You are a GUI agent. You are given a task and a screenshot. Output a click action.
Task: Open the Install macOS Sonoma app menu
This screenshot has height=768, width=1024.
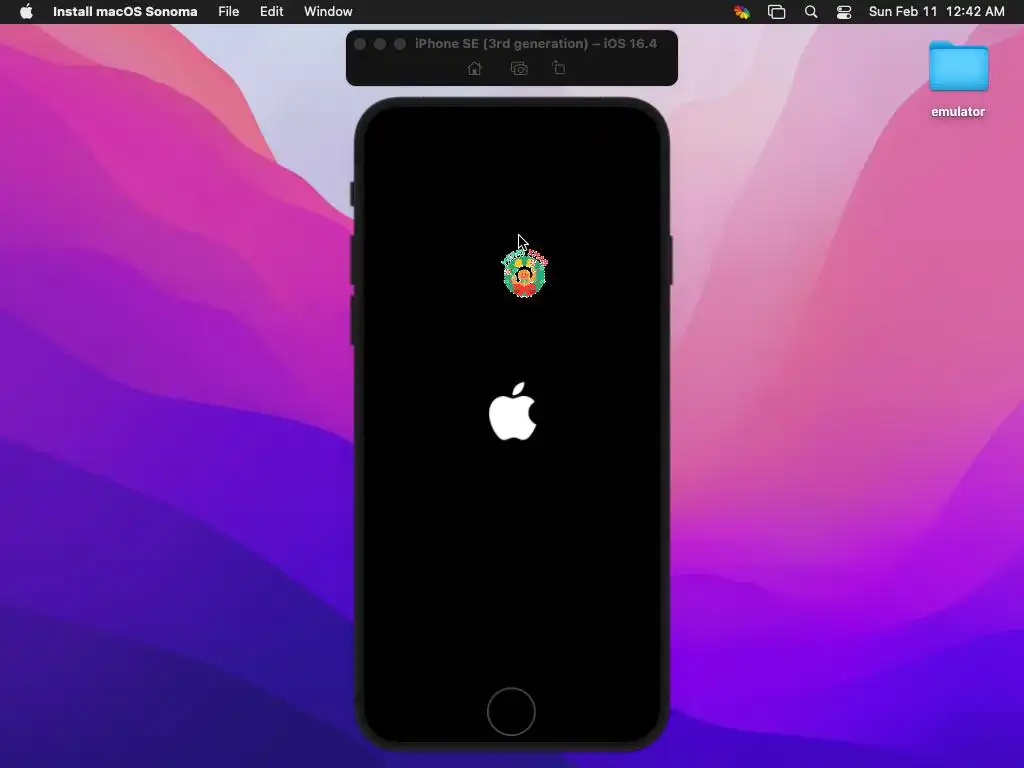point(125,11)
